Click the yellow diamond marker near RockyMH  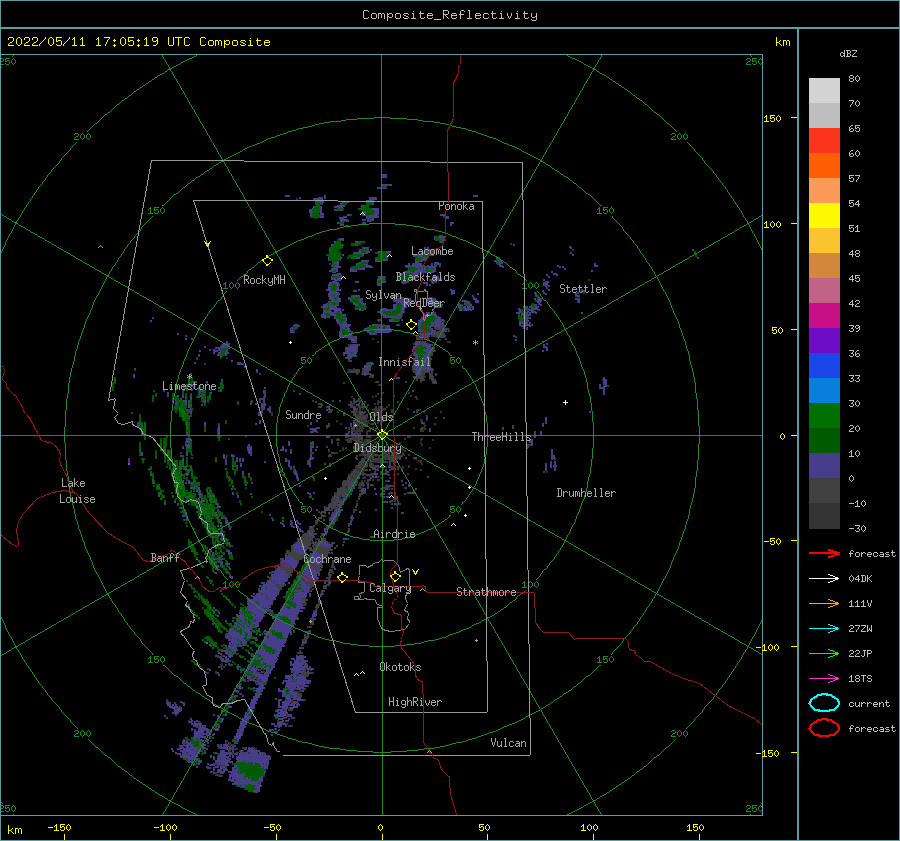[267, 261]
